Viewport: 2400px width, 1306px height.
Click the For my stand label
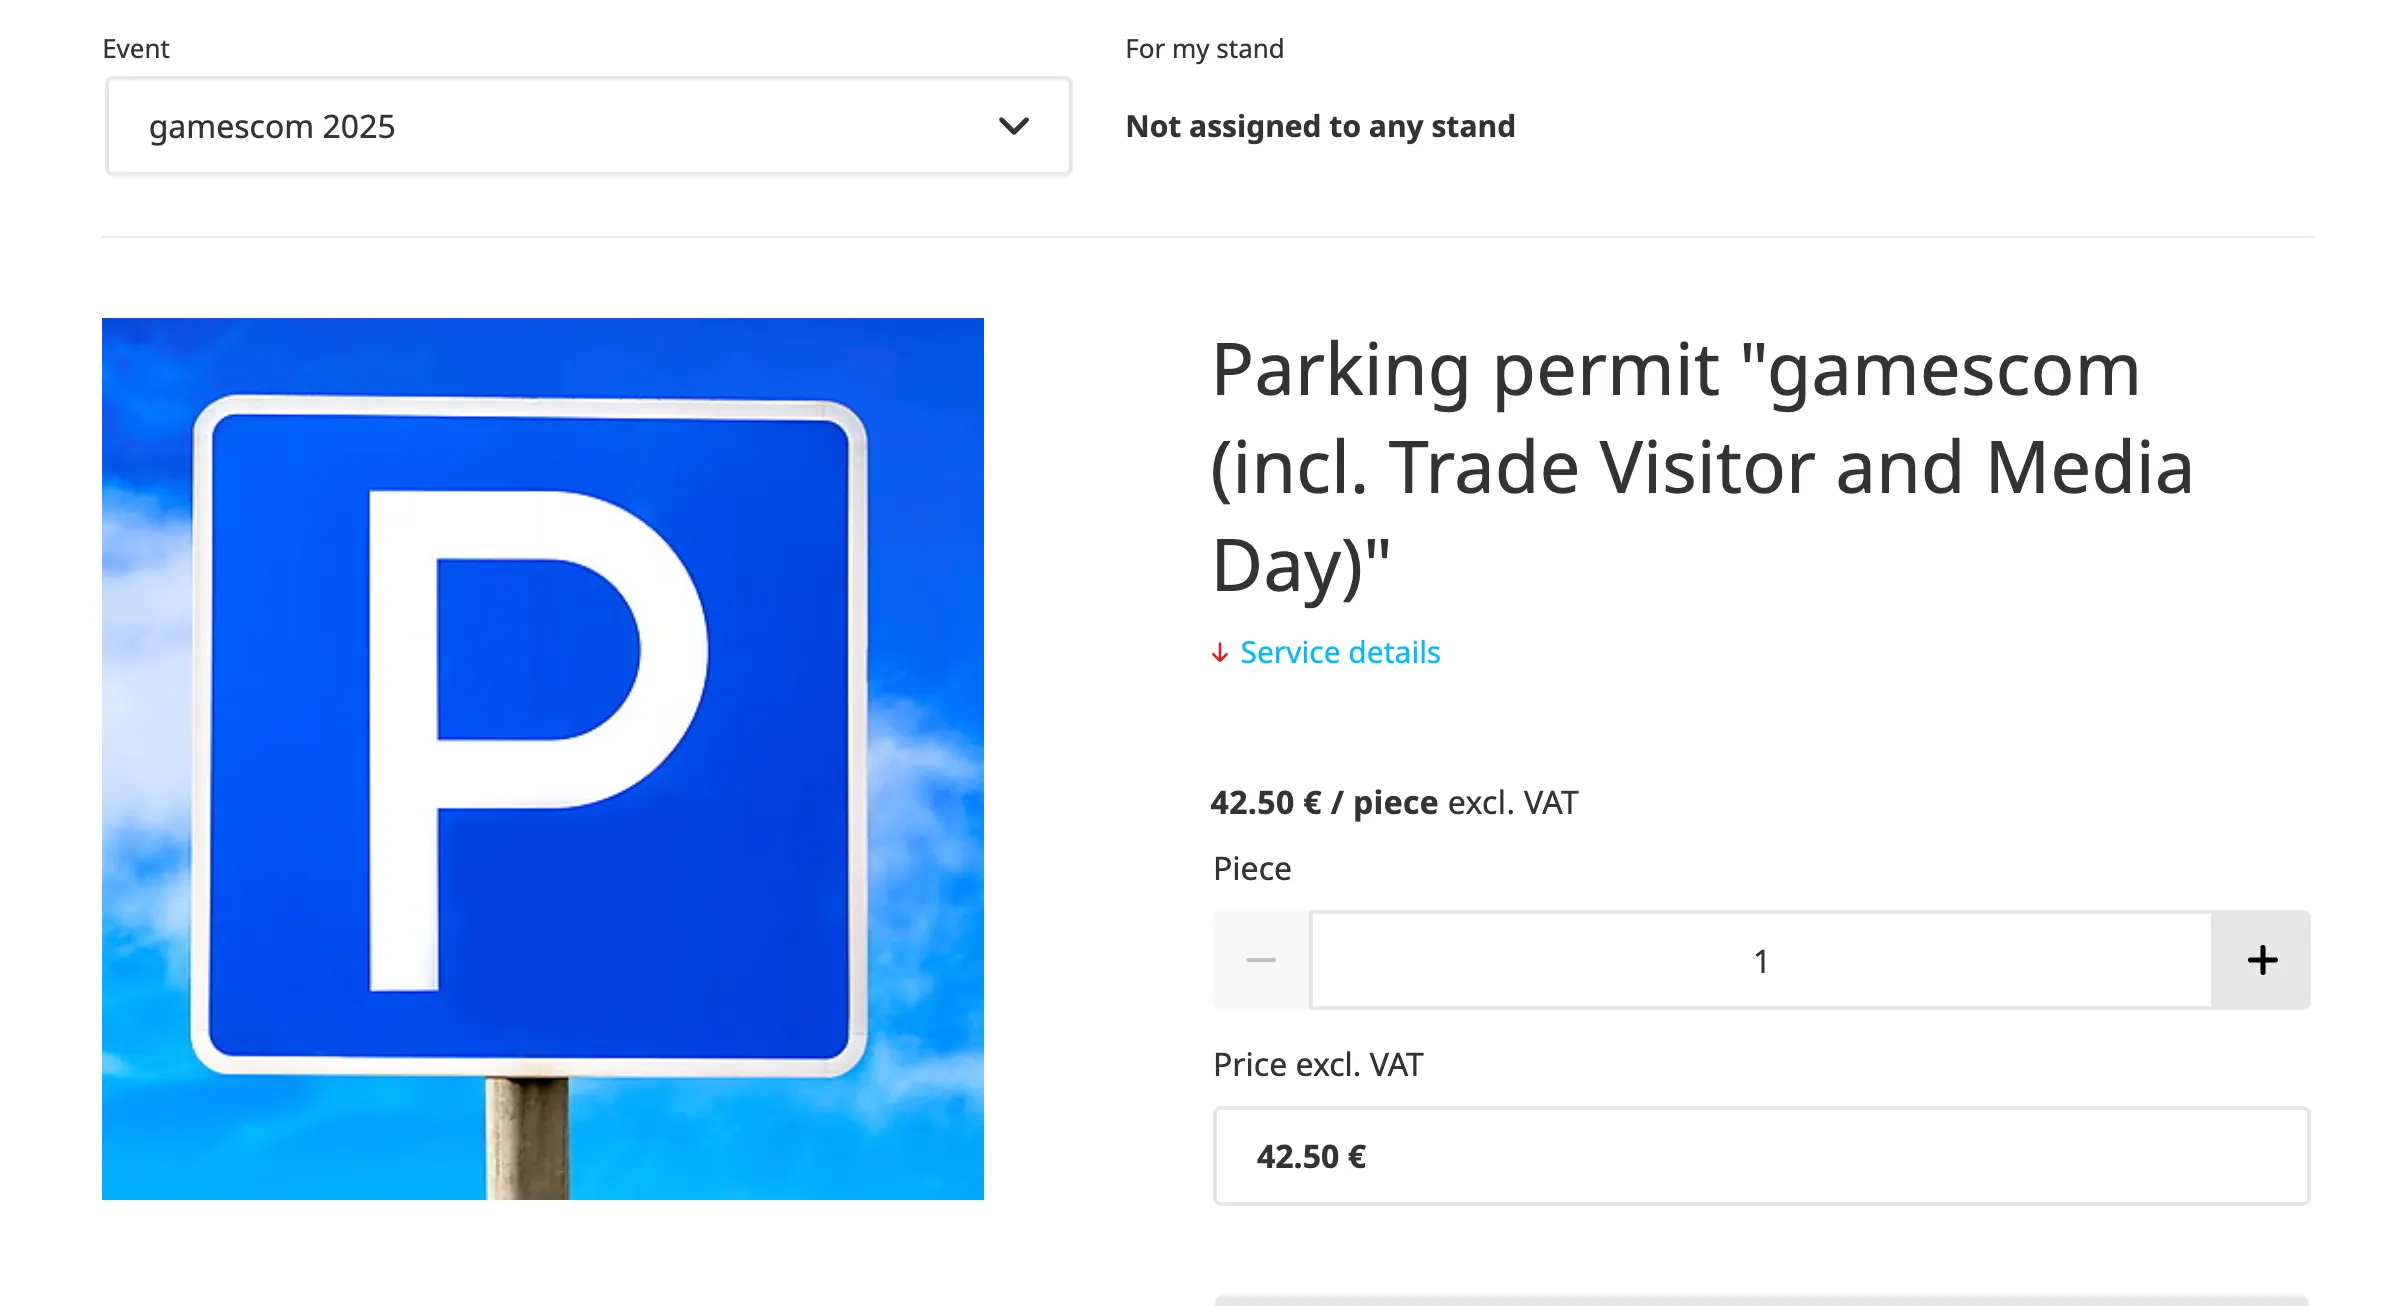point(1205,47)
